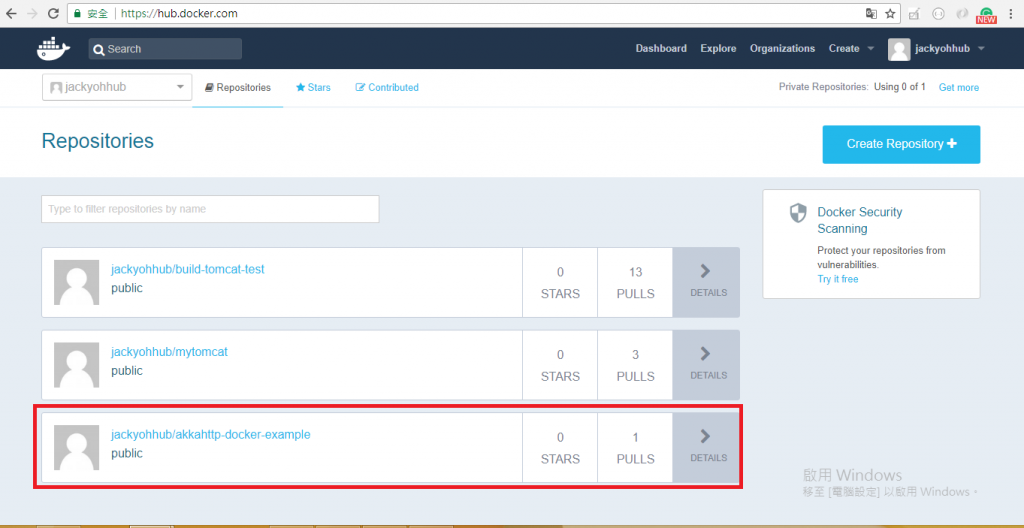This screenshot has width=1024, height=528.
Task: Open jackyohhub/mytomcat repository link
Action: pyautogui.click(x=169, y=352)
